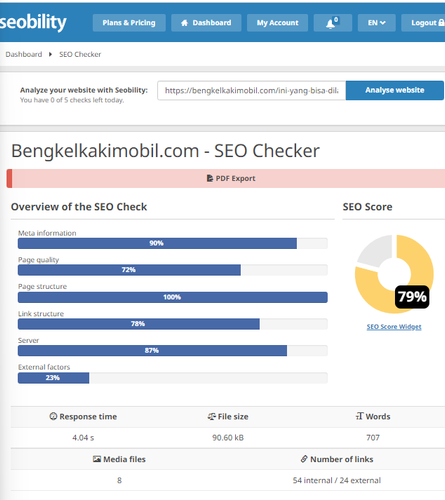This screenshot has height=500, width=445.
Task: Click the Number of links chain icon
Action: pos(304,459)
